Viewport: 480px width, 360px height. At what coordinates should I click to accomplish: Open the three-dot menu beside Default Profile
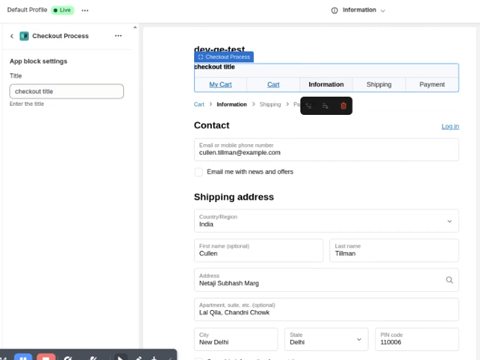click(x=85, y=10)
